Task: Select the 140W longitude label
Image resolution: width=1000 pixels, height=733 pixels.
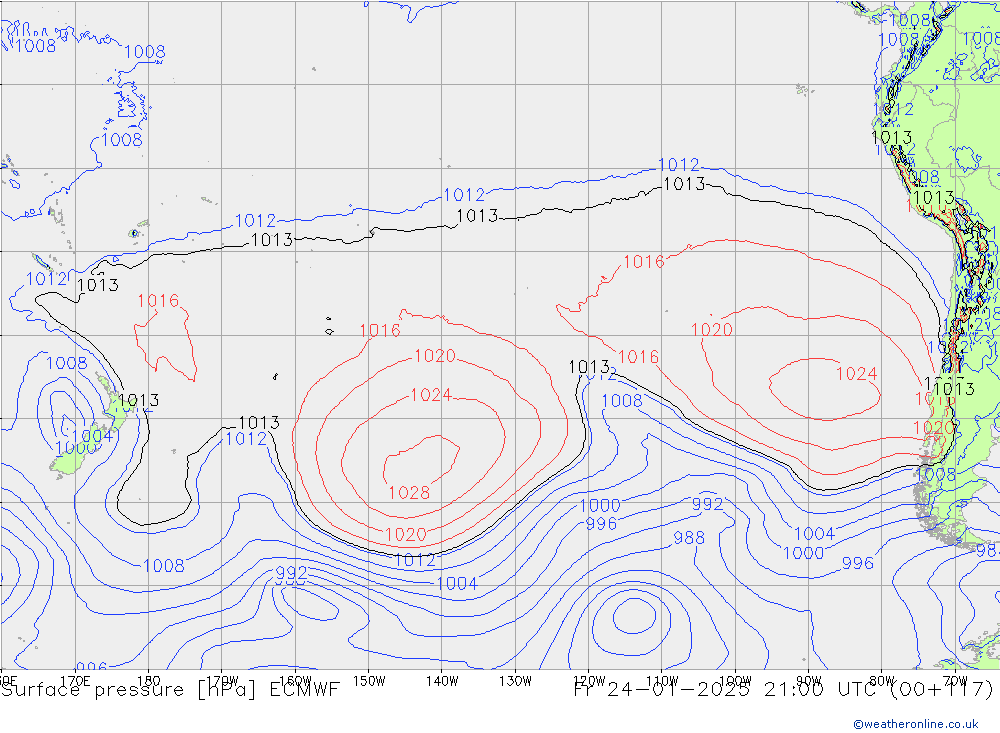Action: click(442, 681)
